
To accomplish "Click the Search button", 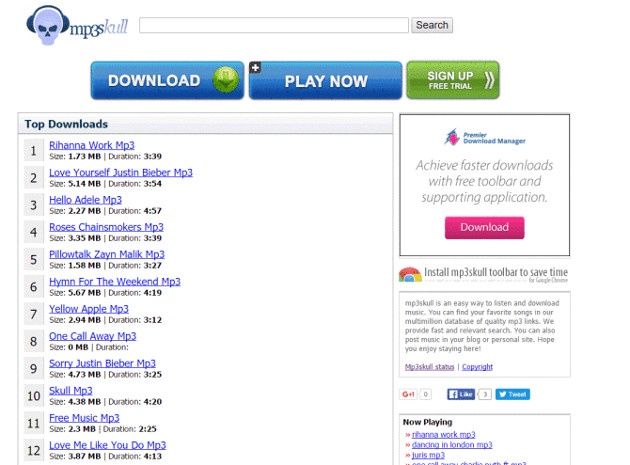I will [x=432, y=25].
